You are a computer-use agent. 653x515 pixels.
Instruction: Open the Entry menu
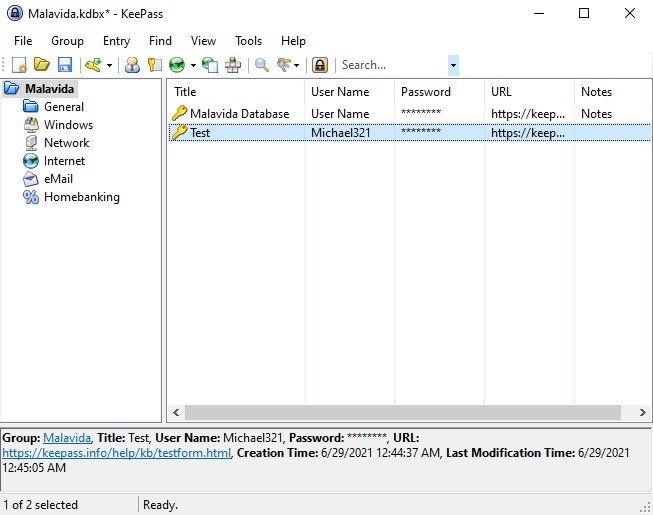click(x=117, y=41)
